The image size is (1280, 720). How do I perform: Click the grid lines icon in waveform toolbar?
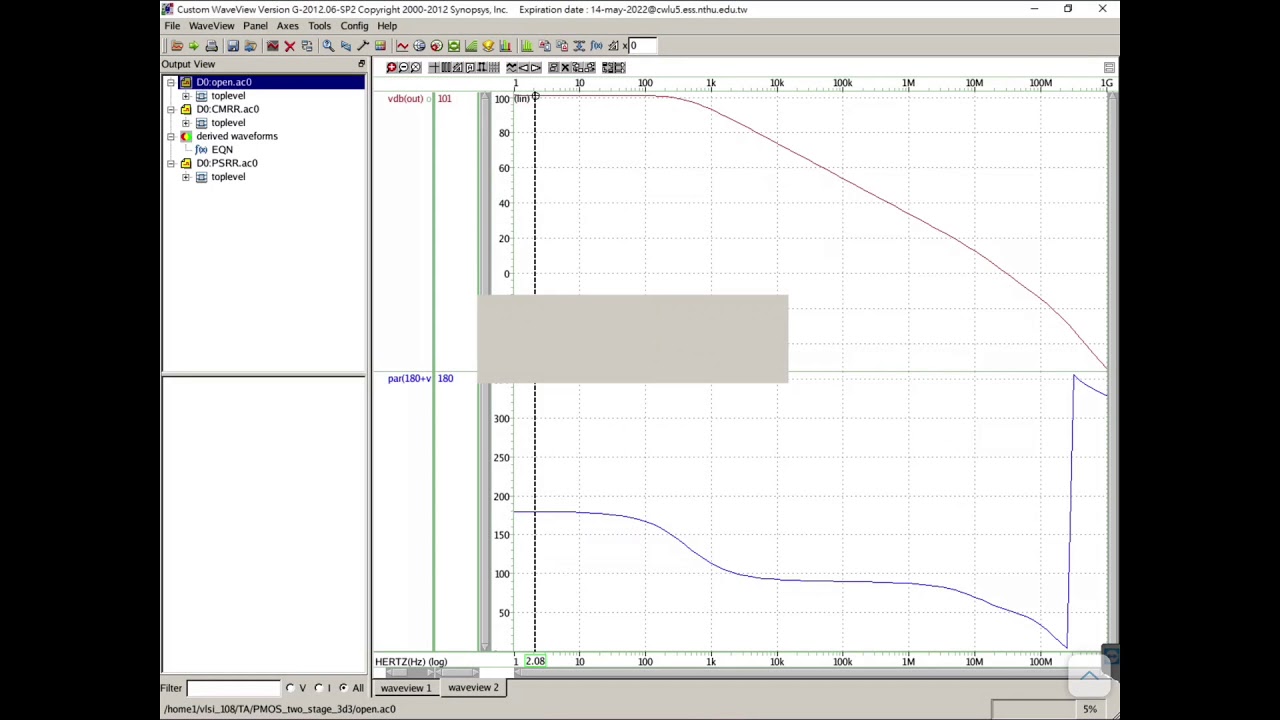[494, 67]
